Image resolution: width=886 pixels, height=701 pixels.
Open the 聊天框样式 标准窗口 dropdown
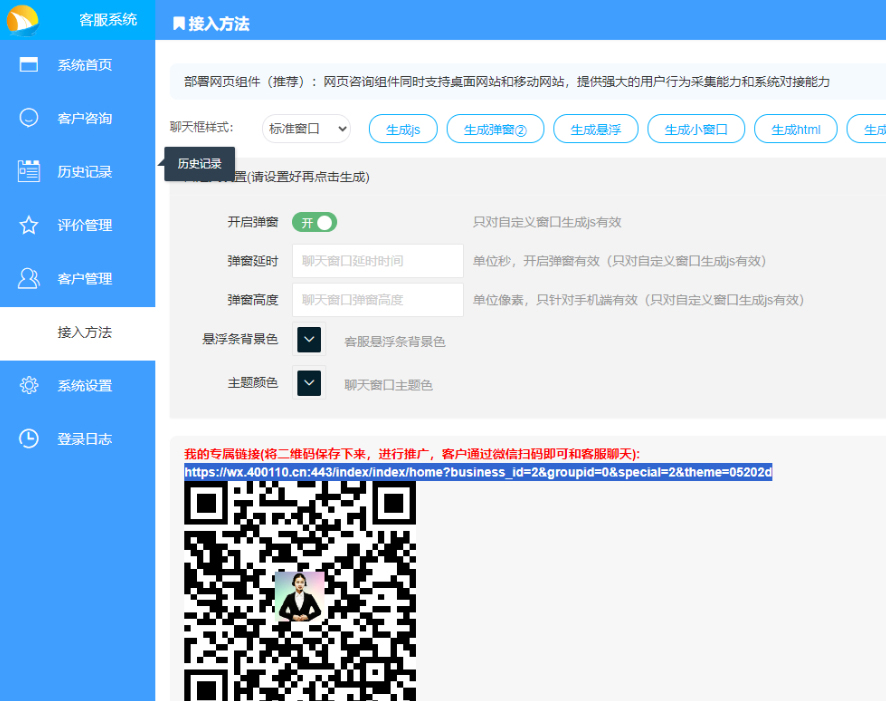[x=306, y=129]
